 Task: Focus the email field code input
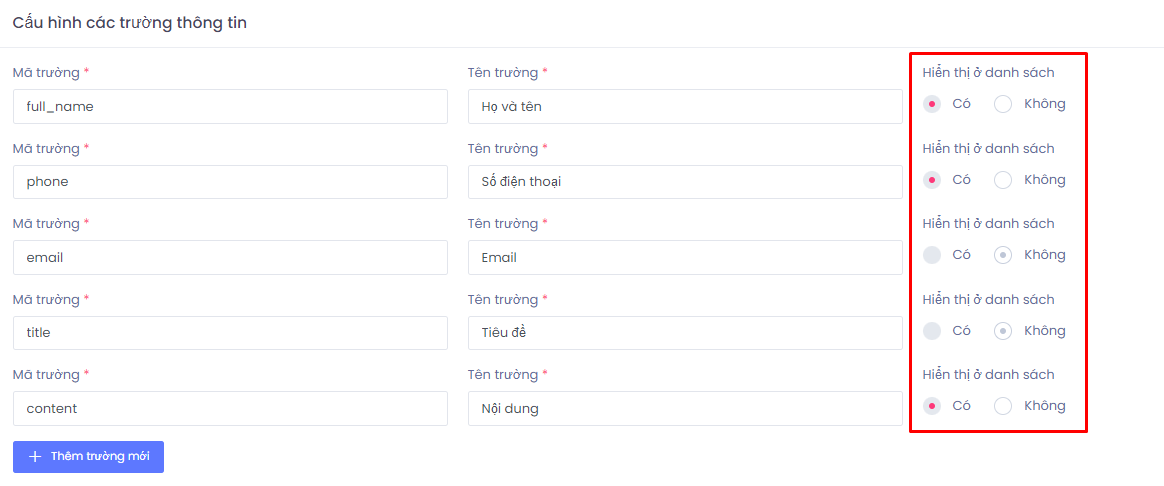tap(230, 257)
